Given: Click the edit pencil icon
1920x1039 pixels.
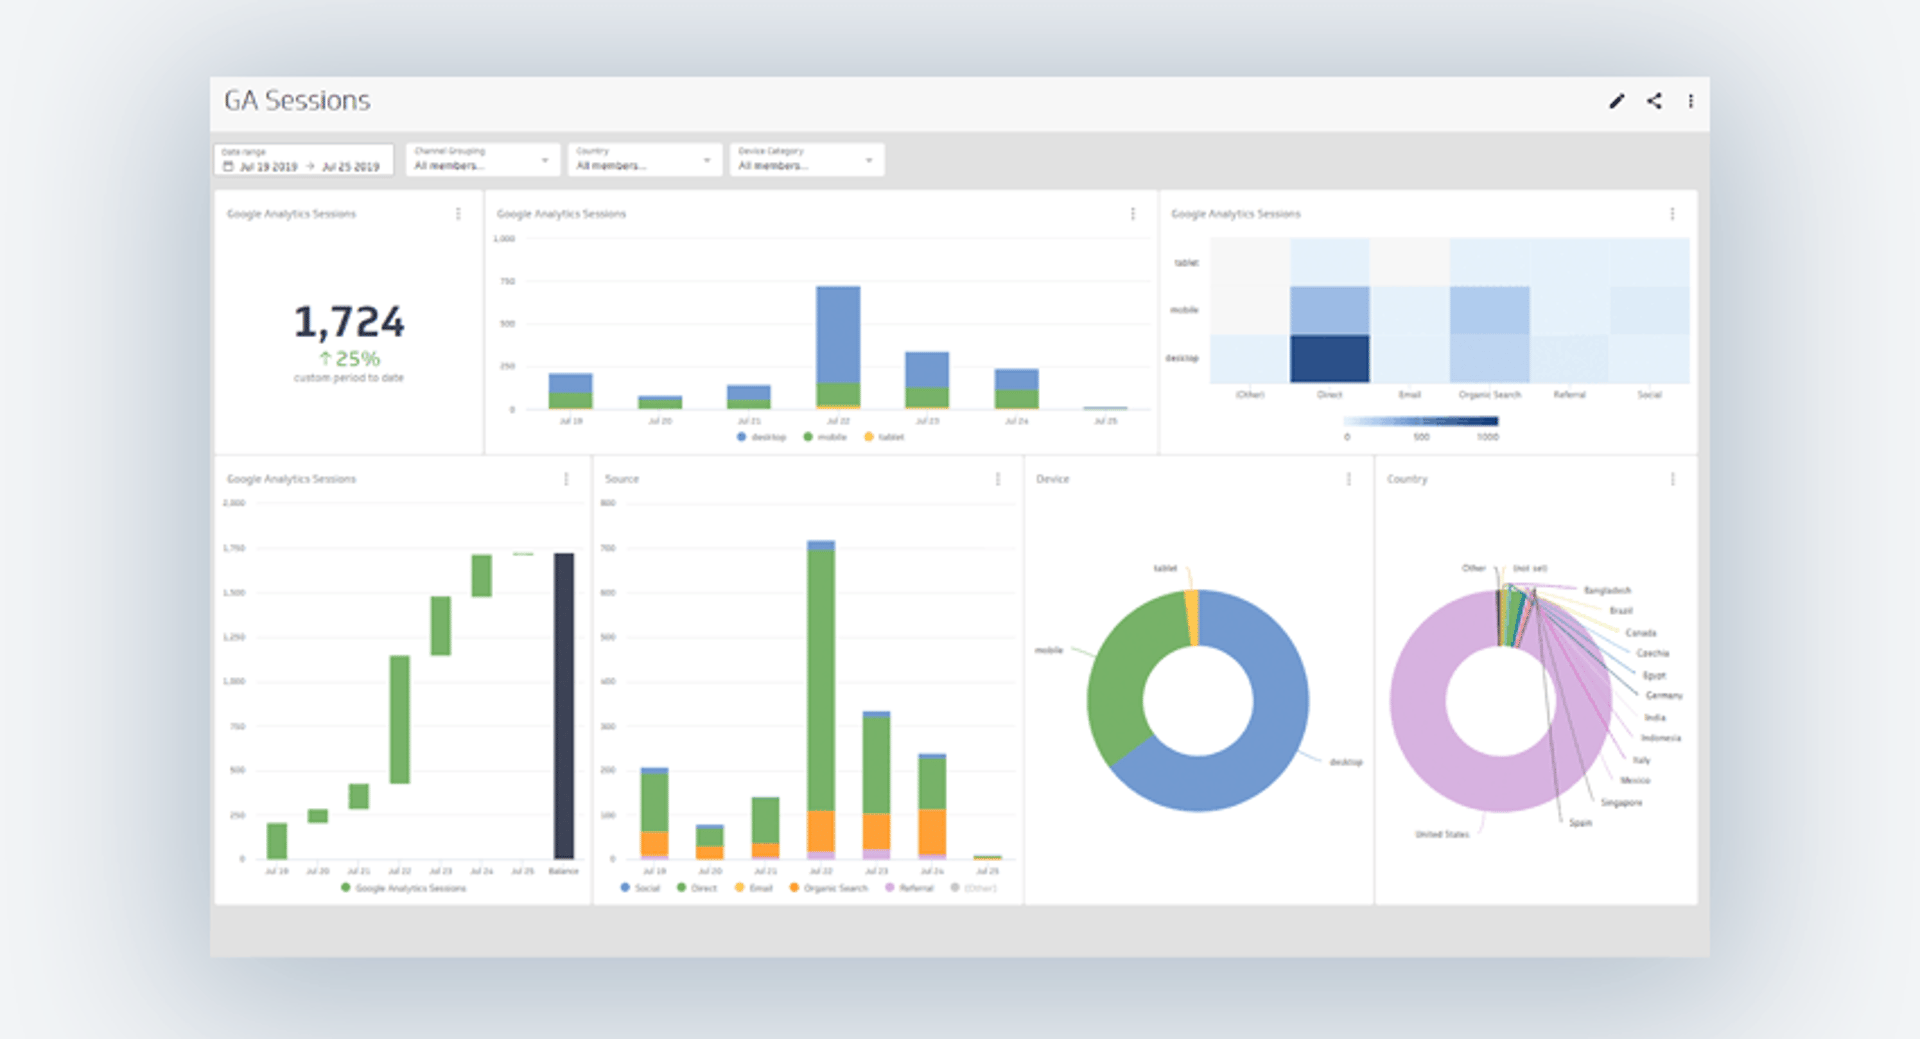Looking at the screenshot, I should click(1617, 100).
